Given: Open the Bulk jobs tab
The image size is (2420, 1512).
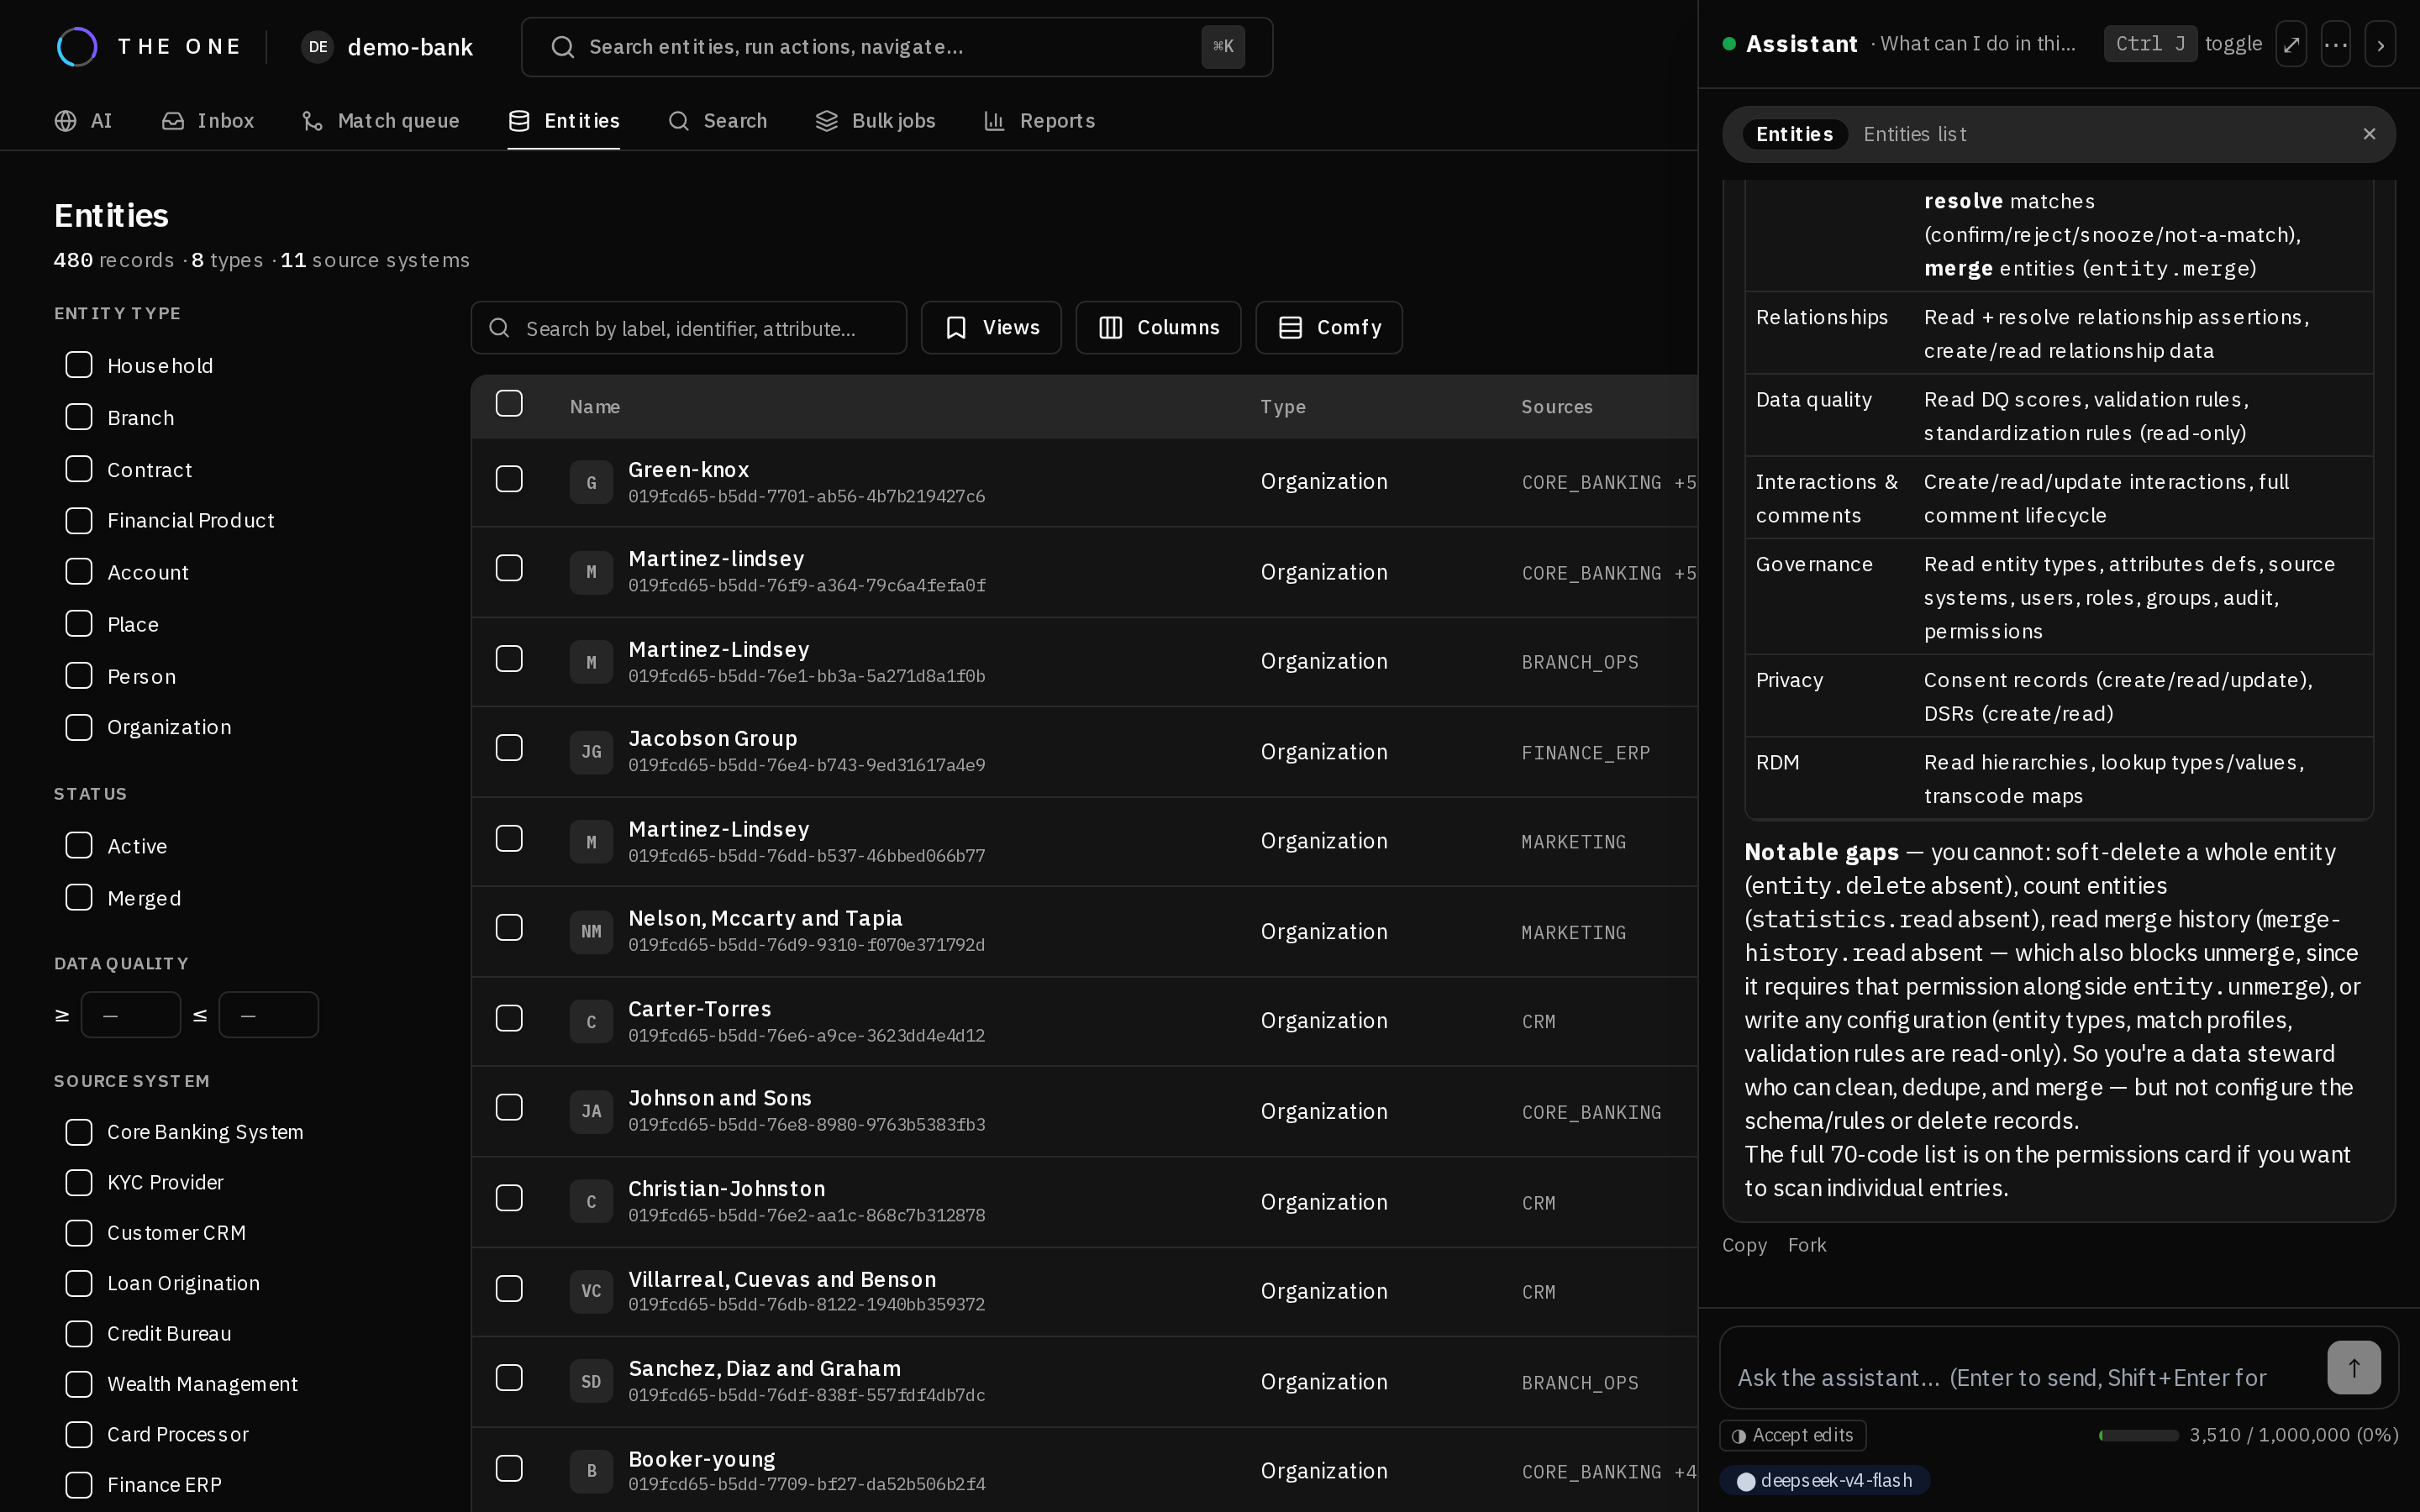Looking at the screenshot, I should coord(875,121).
